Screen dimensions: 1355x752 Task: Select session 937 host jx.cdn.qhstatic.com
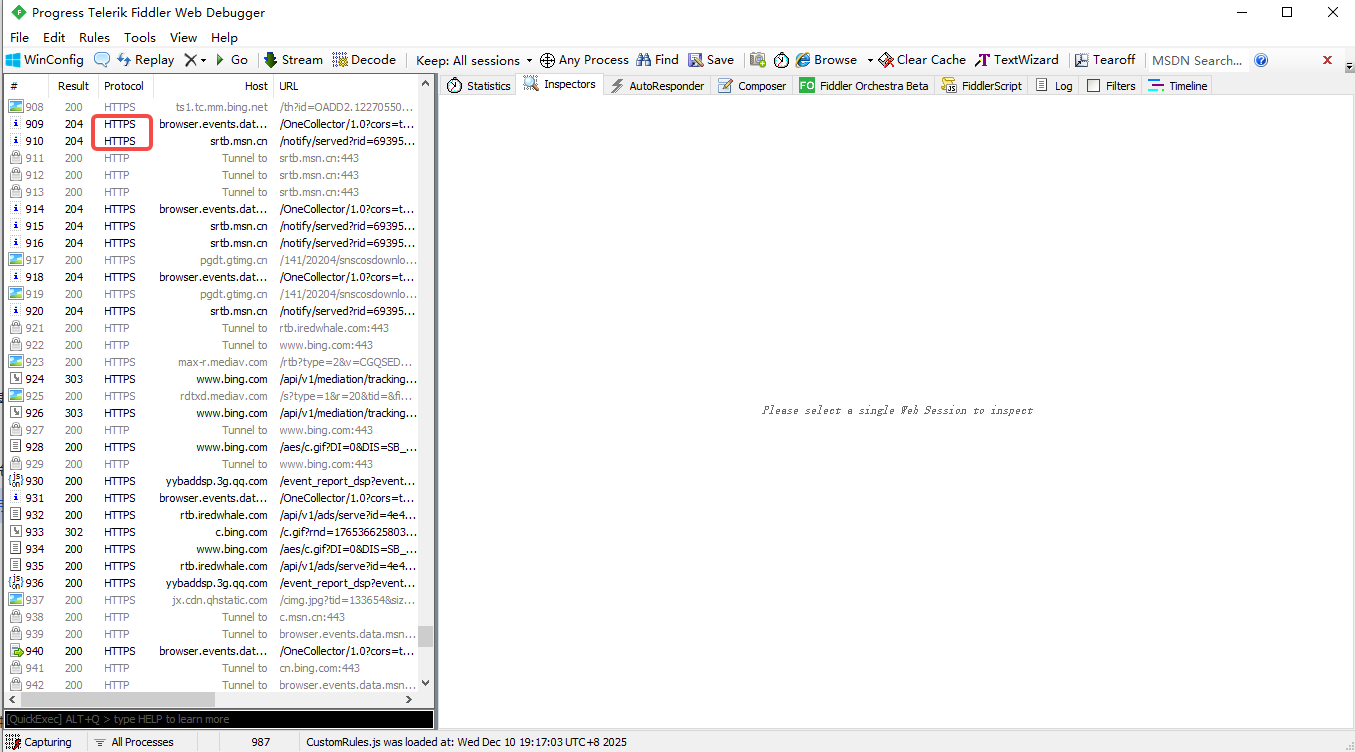click(211, 600)
